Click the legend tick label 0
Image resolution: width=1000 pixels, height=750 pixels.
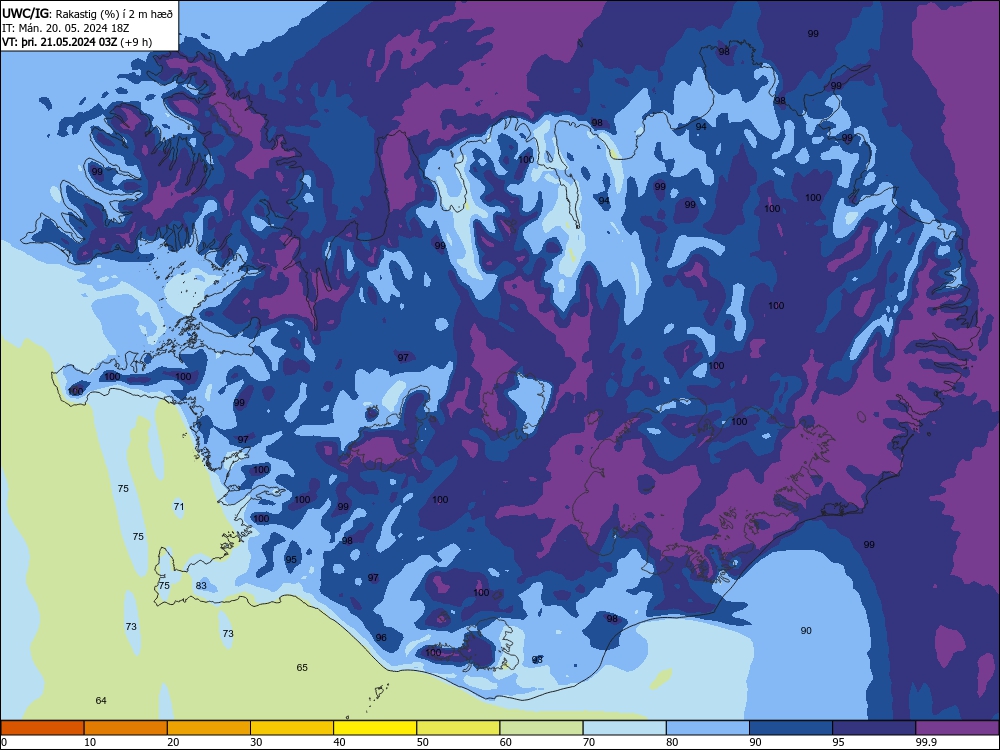click(x=4, y=742)
